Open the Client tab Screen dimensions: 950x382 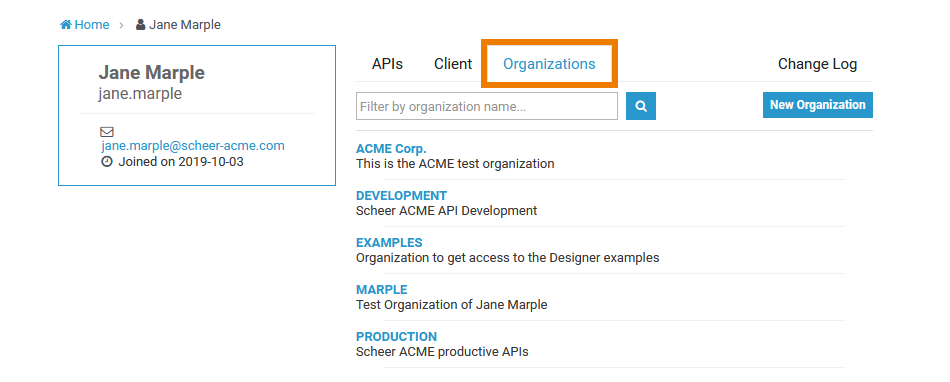(x=453, y=64)
